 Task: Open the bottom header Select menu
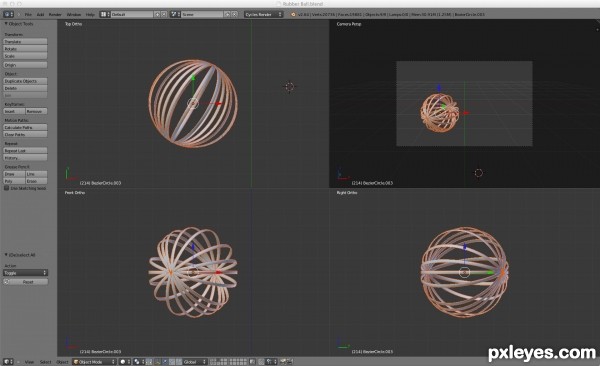pyautogui.click(x=46, y=362)
